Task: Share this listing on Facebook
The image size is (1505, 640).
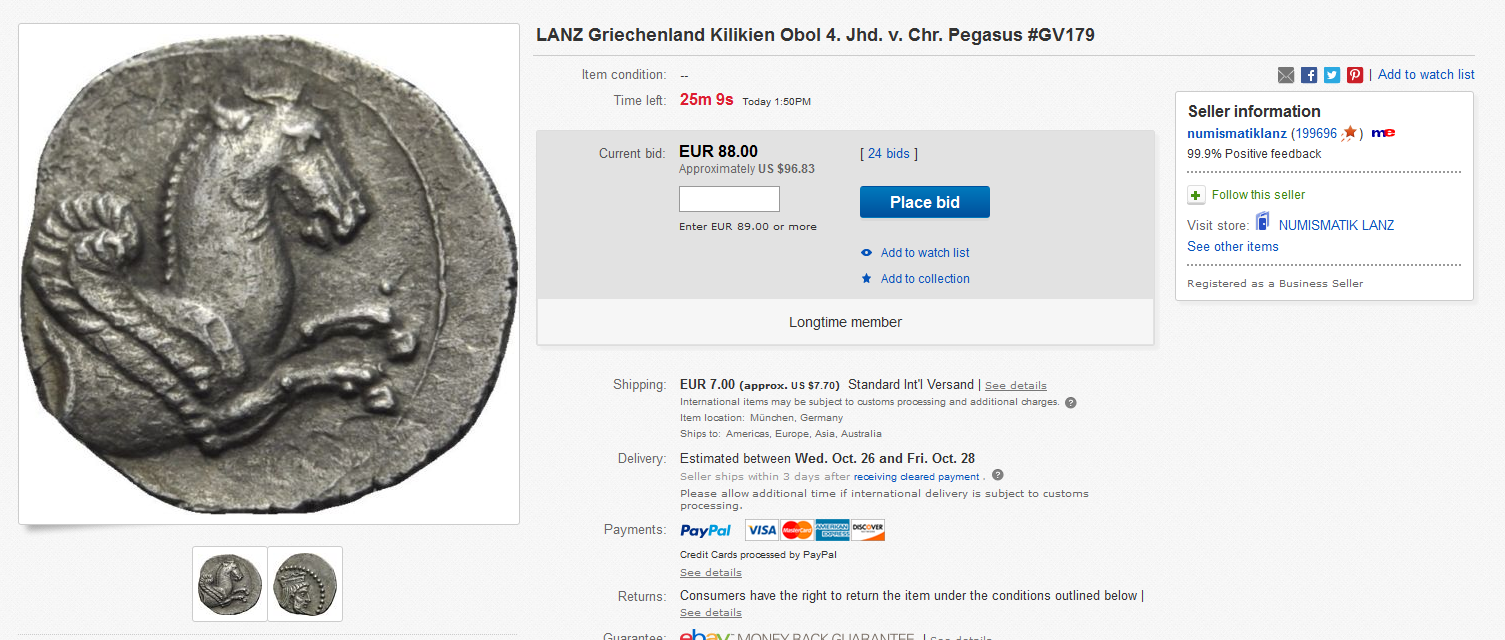Action: [1309, 75]
